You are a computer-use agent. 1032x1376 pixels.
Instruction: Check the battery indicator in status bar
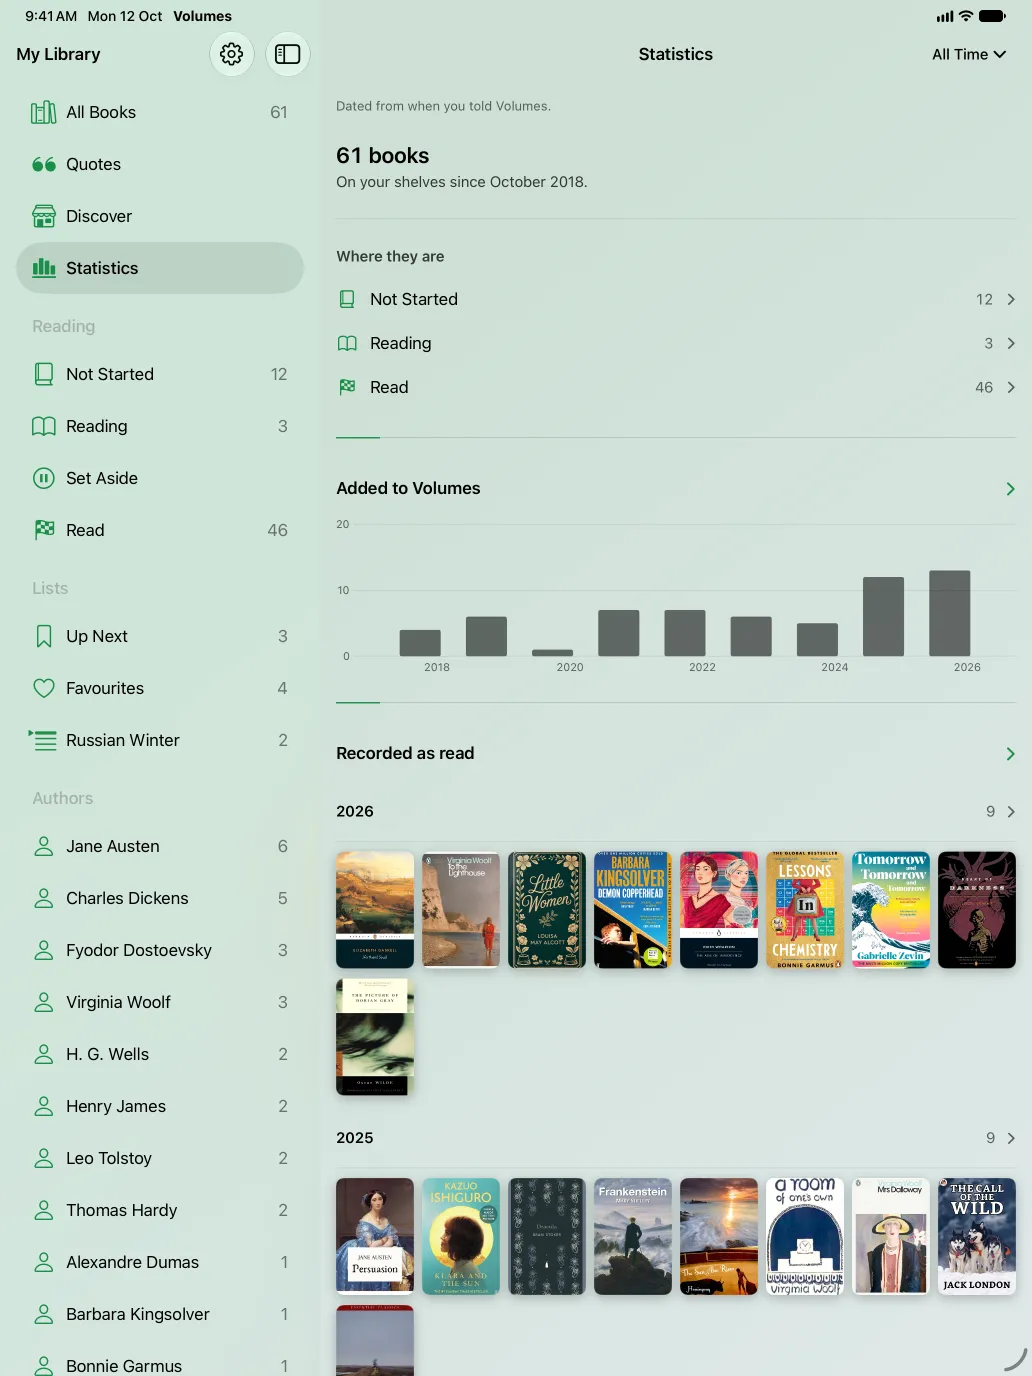[x=993, y=16]
